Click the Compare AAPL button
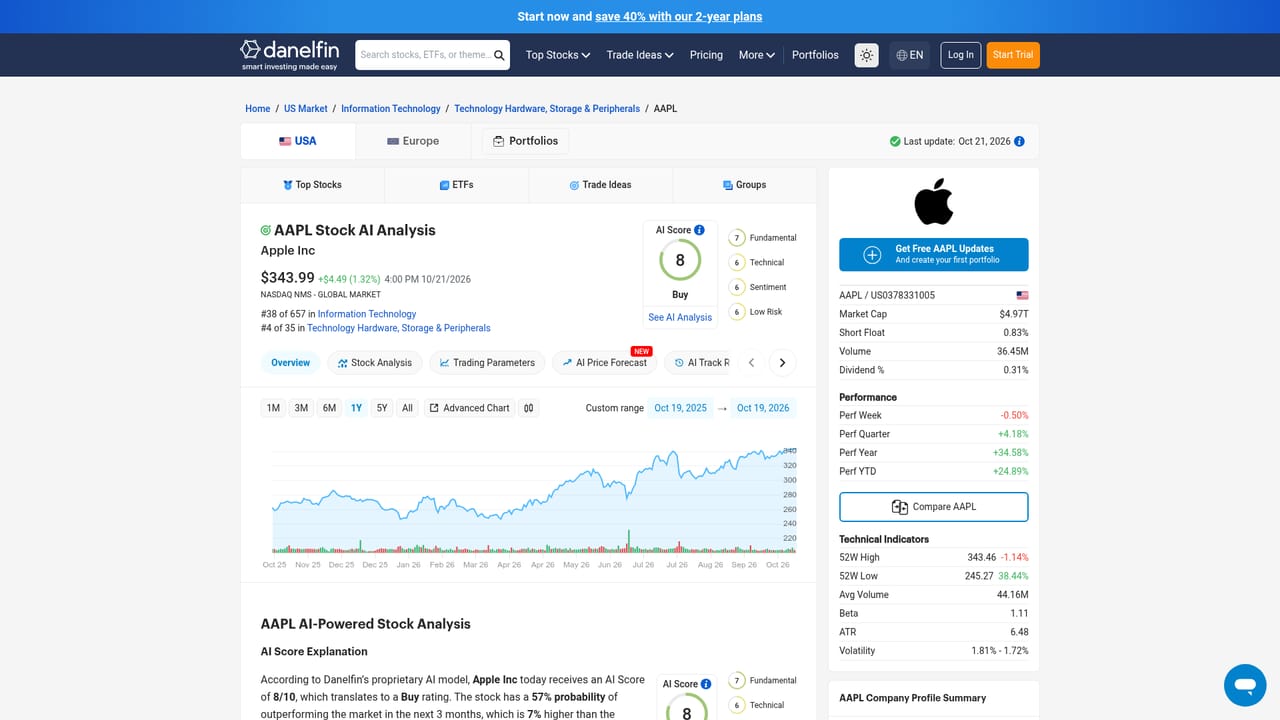This screenshot has width=1280, height=720. click(x=934, y=507)
